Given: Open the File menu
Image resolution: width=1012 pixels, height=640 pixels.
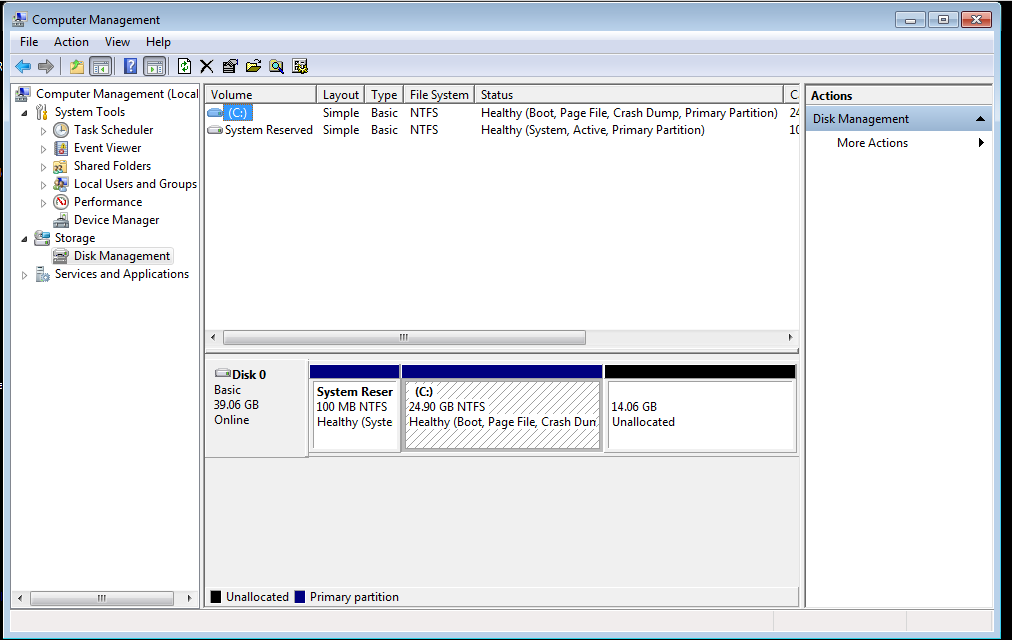Looking at the screenshot, I should click(29, 42).
